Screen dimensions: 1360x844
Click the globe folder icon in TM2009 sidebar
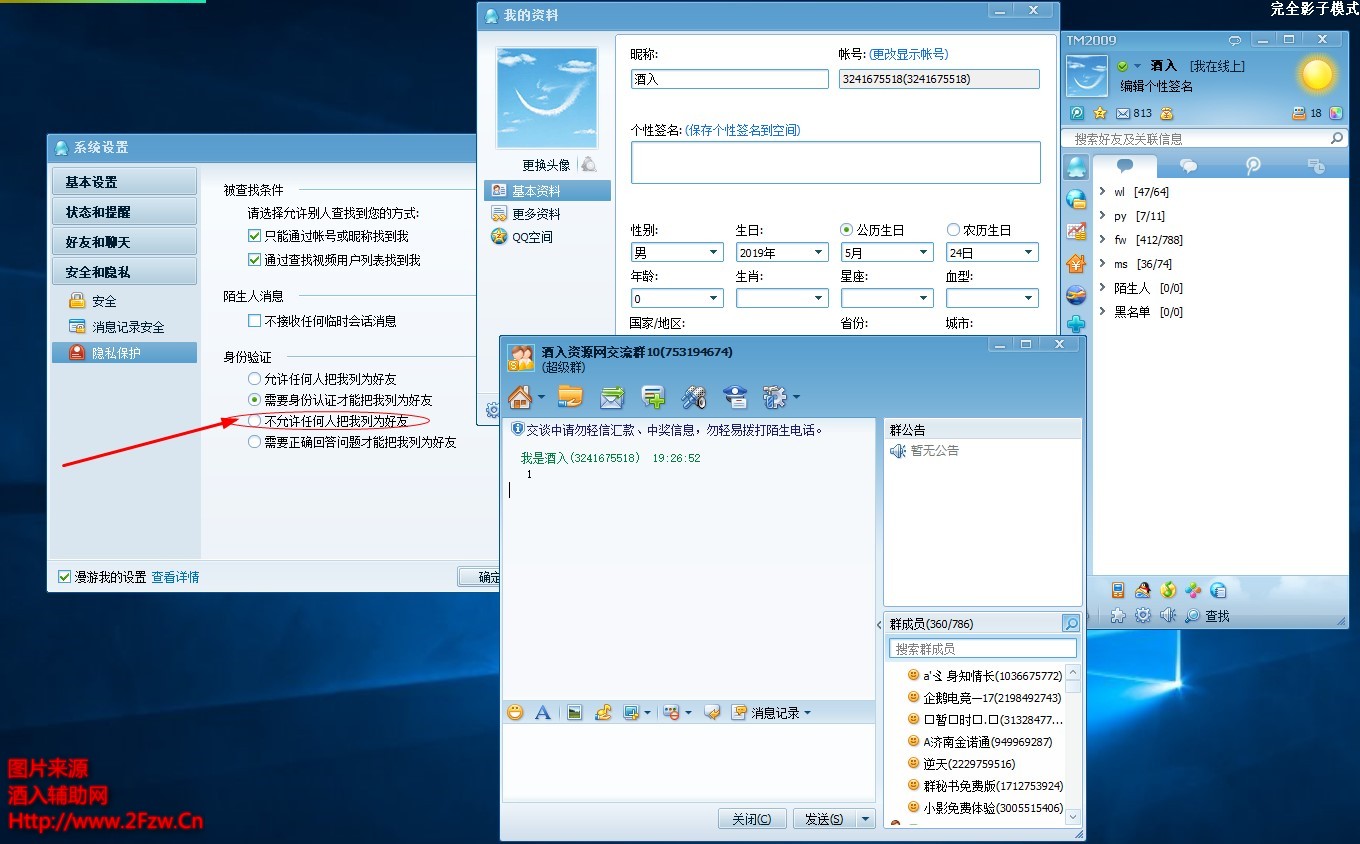1076,199
